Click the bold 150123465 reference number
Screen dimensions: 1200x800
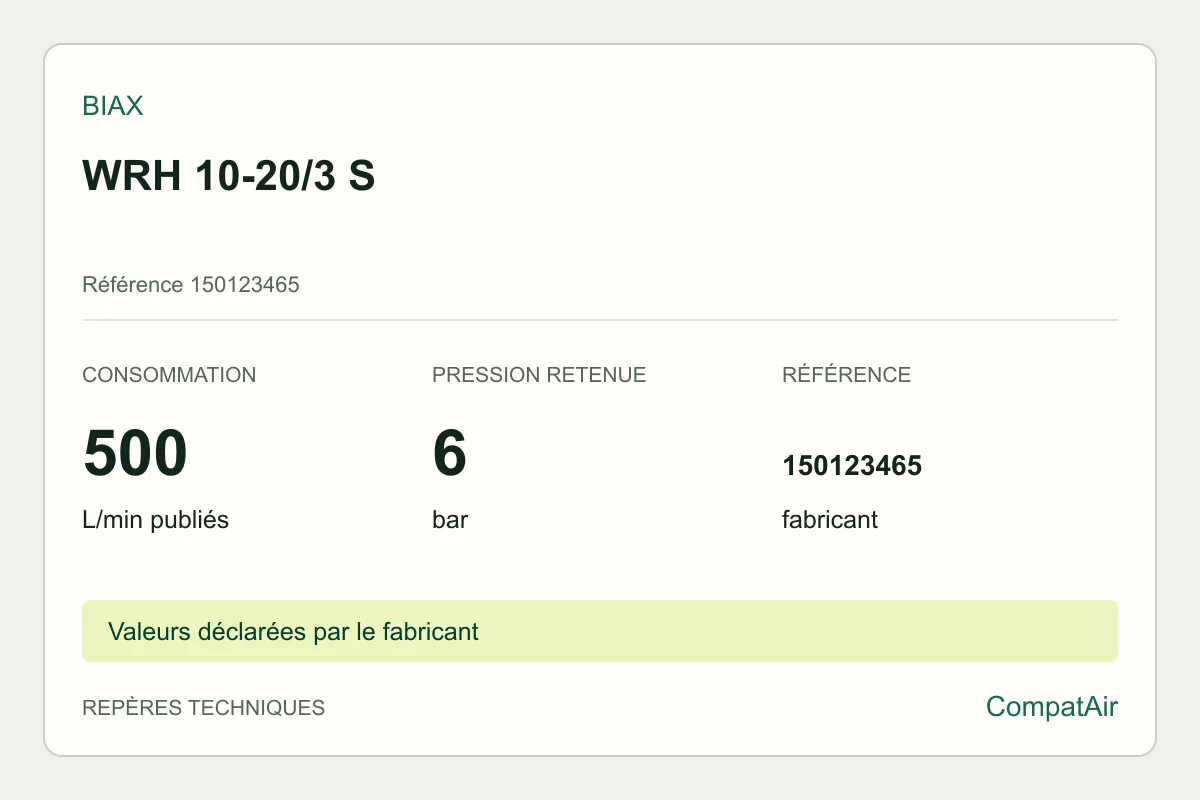(852, 466)
